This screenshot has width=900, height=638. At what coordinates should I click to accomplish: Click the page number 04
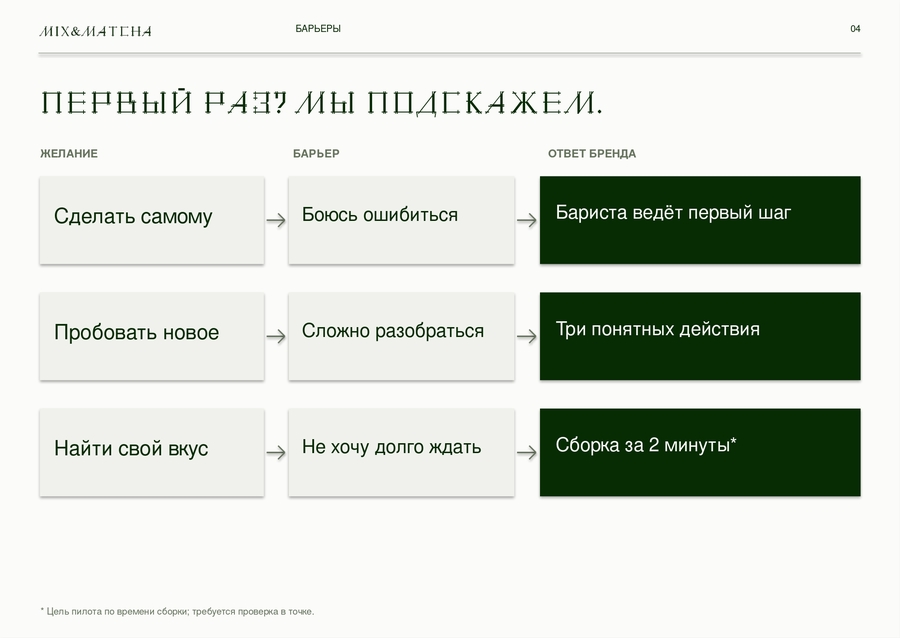855,29
